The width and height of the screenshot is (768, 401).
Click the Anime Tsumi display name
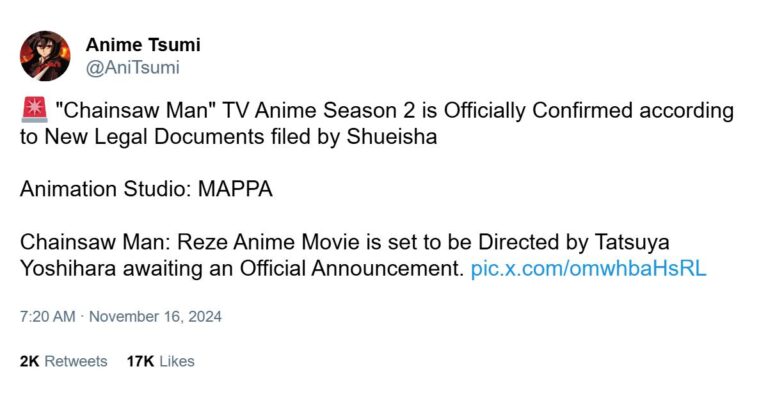pos(143,45)
